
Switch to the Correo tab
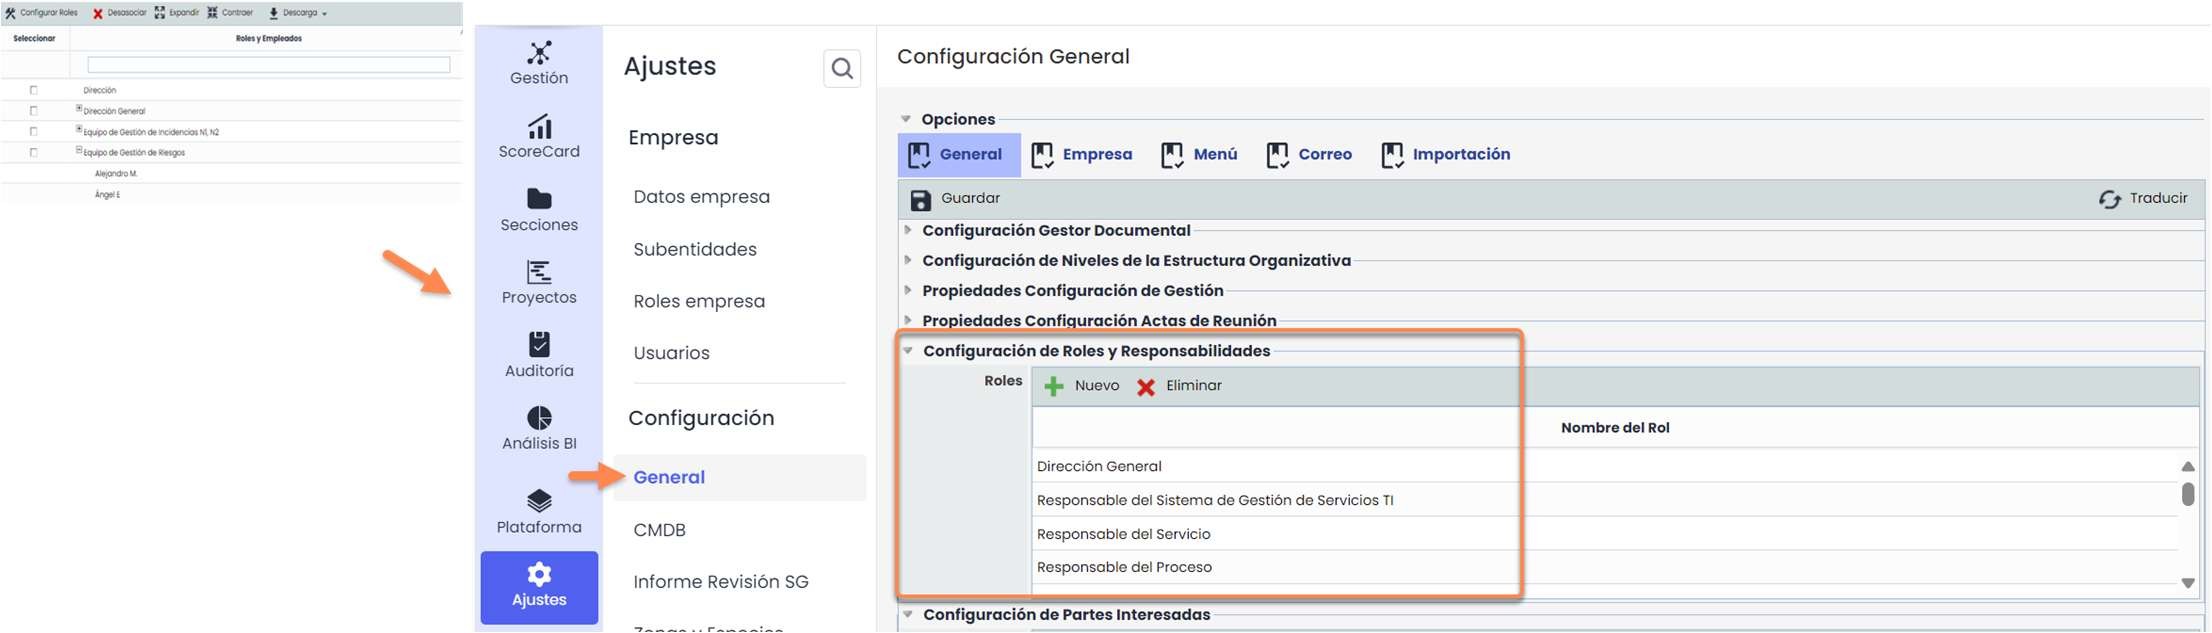(x=1309, y=154)
